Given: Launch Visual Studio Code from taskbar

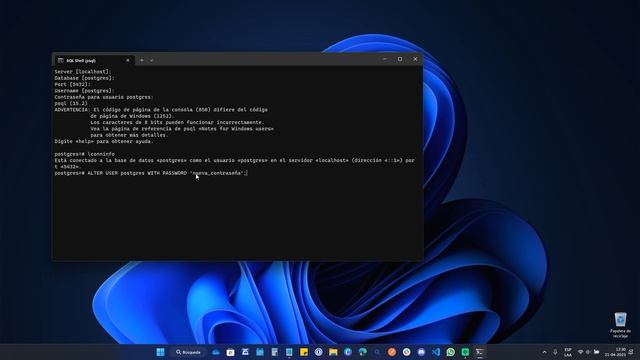Looking at the screenshot, I should click(x=436, y=352).
